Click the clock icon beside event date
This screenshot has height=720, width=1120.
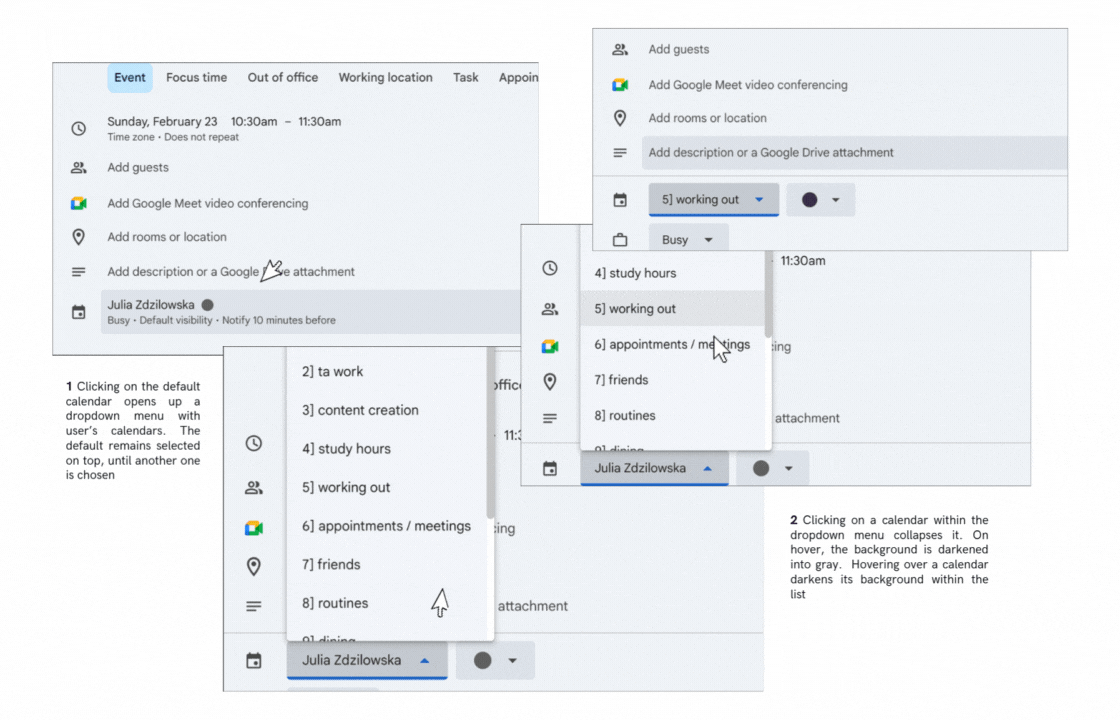tap(78, 128)
